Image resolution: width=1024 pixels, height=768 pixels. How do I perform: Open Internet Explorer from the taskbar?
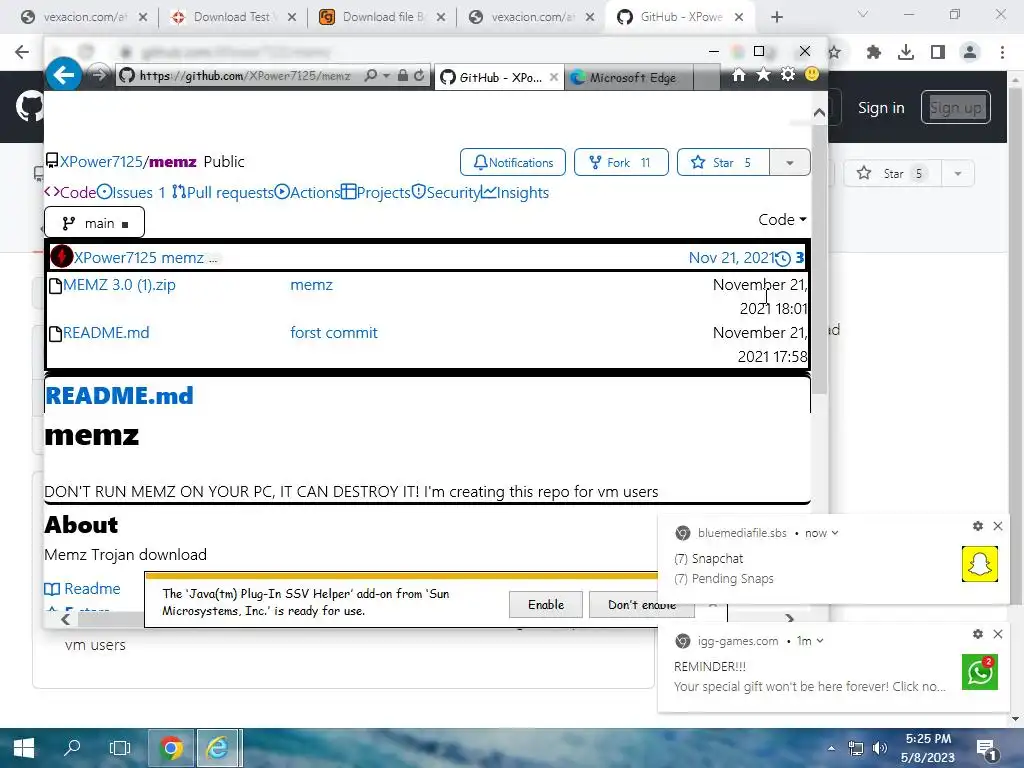[219, 748]
